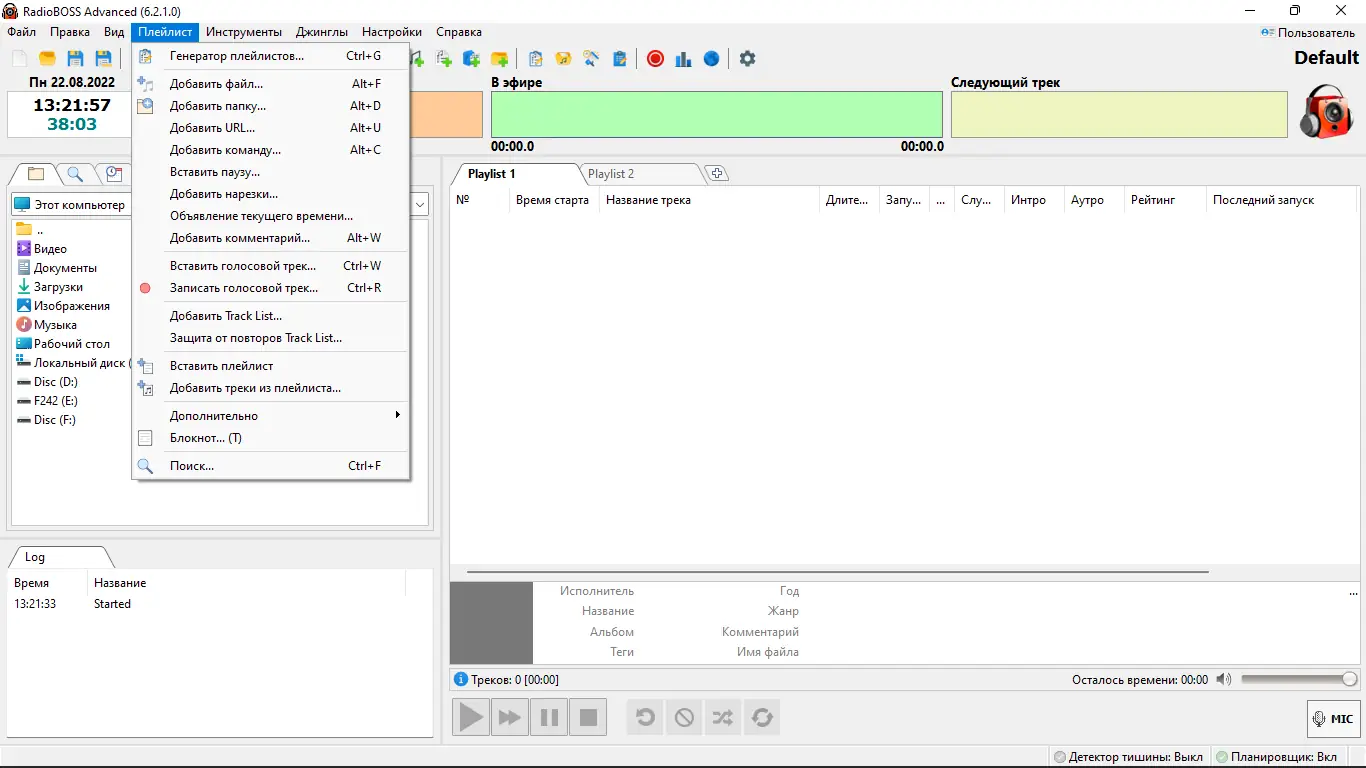Click the RadioBOSS boombox logo image
The height and width of the screenshot is (768, 1366).
(1326, 111)
